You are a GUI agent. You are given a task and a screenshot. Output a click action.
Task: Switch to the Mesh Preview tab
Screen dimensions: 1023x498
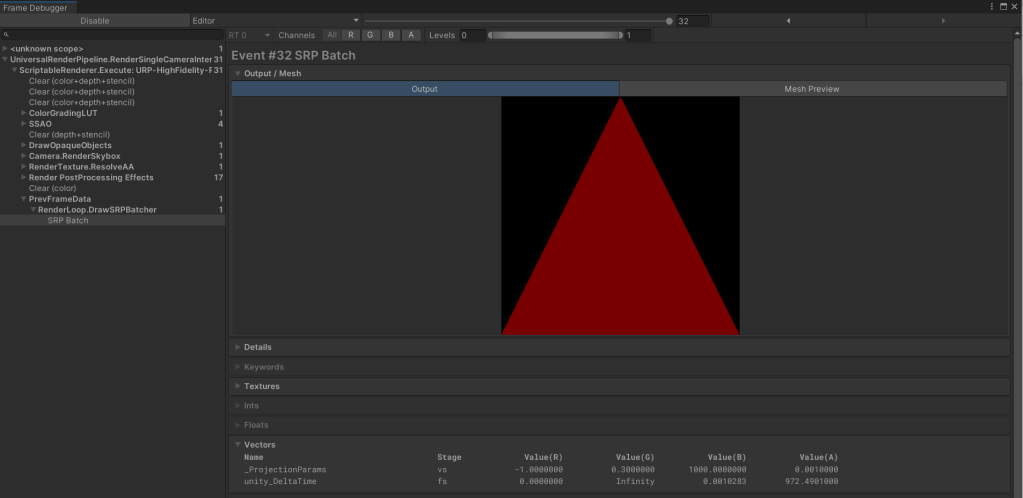coord(812,89)
